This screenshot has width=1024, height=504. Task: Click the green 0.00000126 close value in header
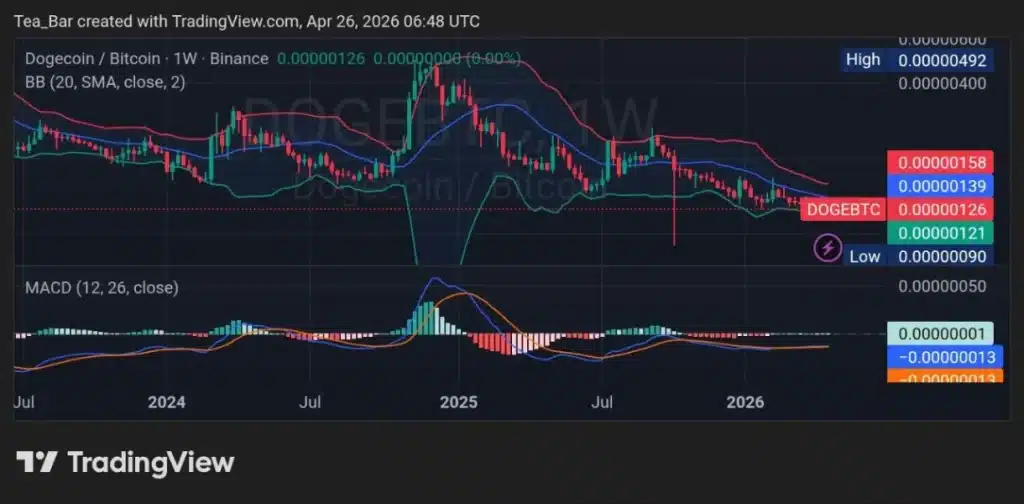pos(321,59)
